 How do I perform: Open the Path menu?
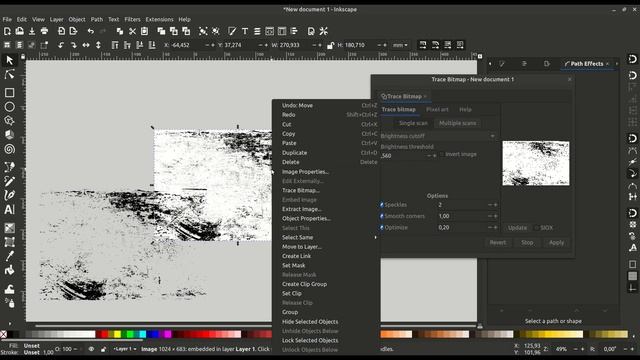tap(97, 19)
